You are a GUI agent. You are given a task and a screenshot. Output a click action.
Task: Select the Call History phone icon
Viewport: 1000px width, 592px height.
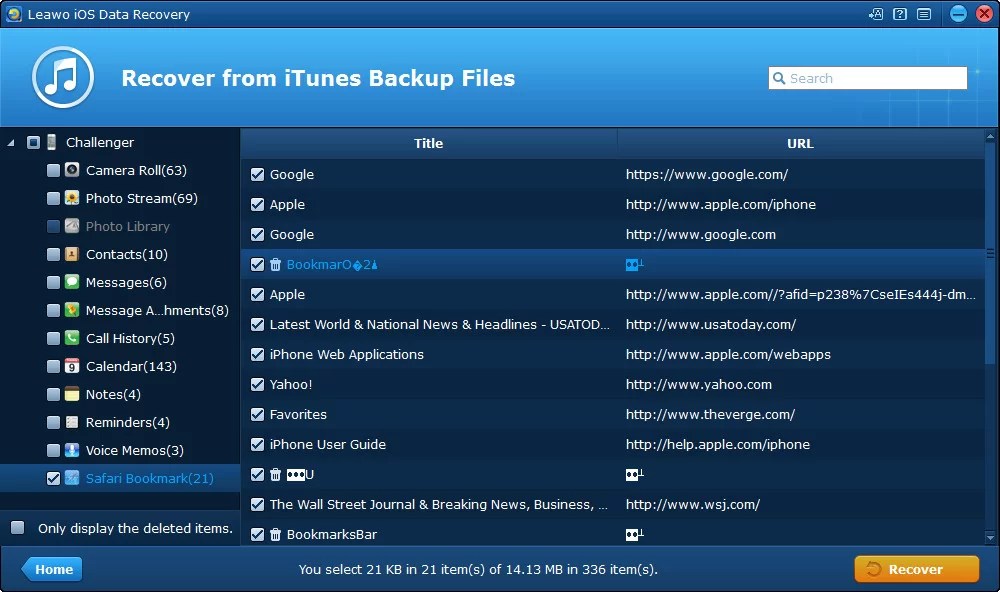71,338
